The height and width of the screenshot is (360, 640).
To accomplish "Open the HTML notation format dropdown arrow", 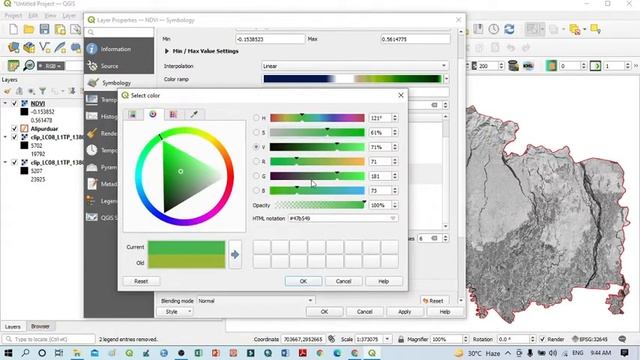I will (393, 218).
